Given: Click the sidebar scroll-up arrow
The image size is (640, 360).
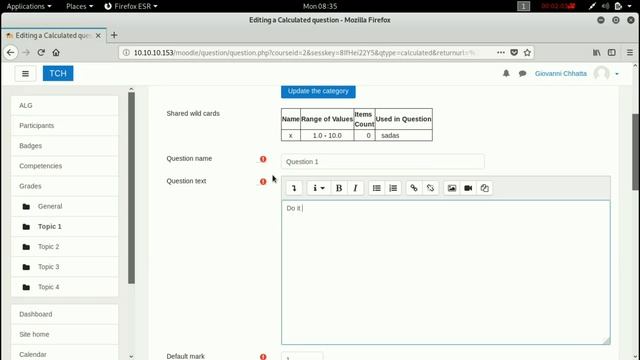Looking at the screenshot, I should [131, 89].
